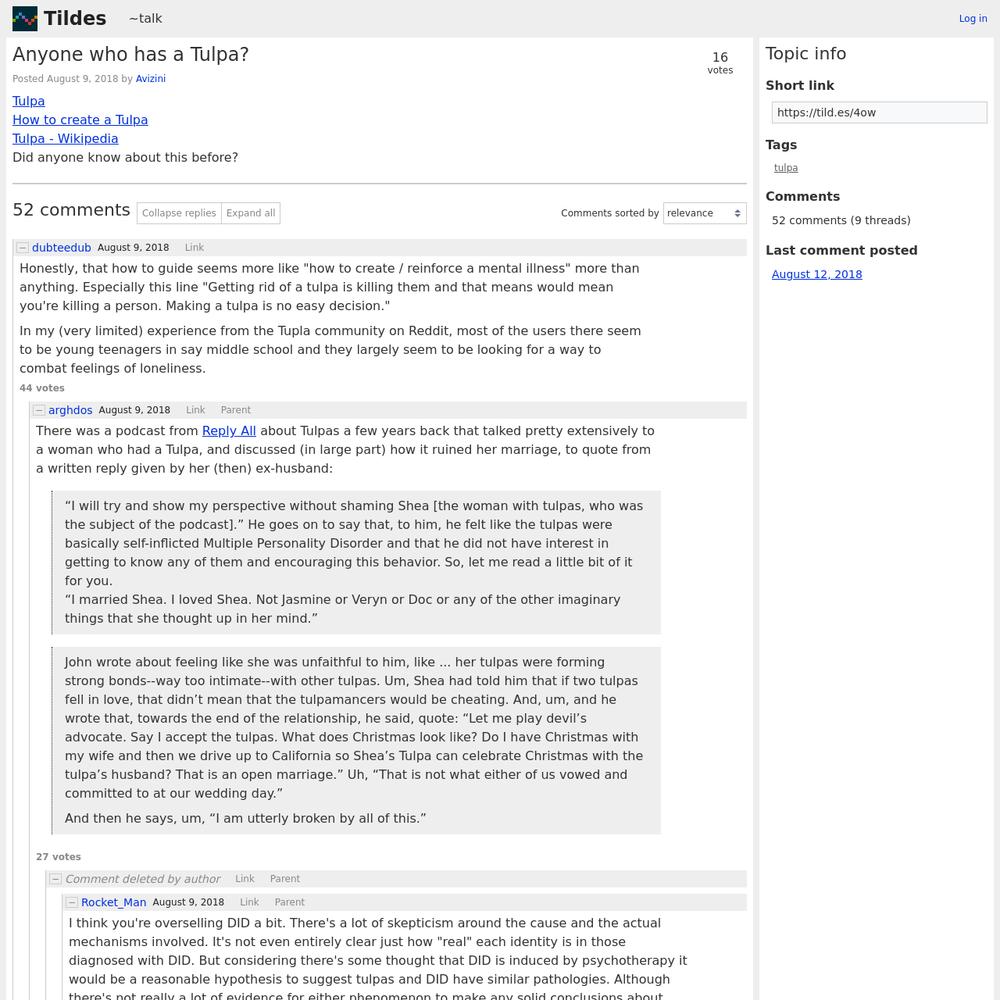Screen dimensions: 1000x1000
Task: Open the Reply All podcast link
Action: click(229, 431)
